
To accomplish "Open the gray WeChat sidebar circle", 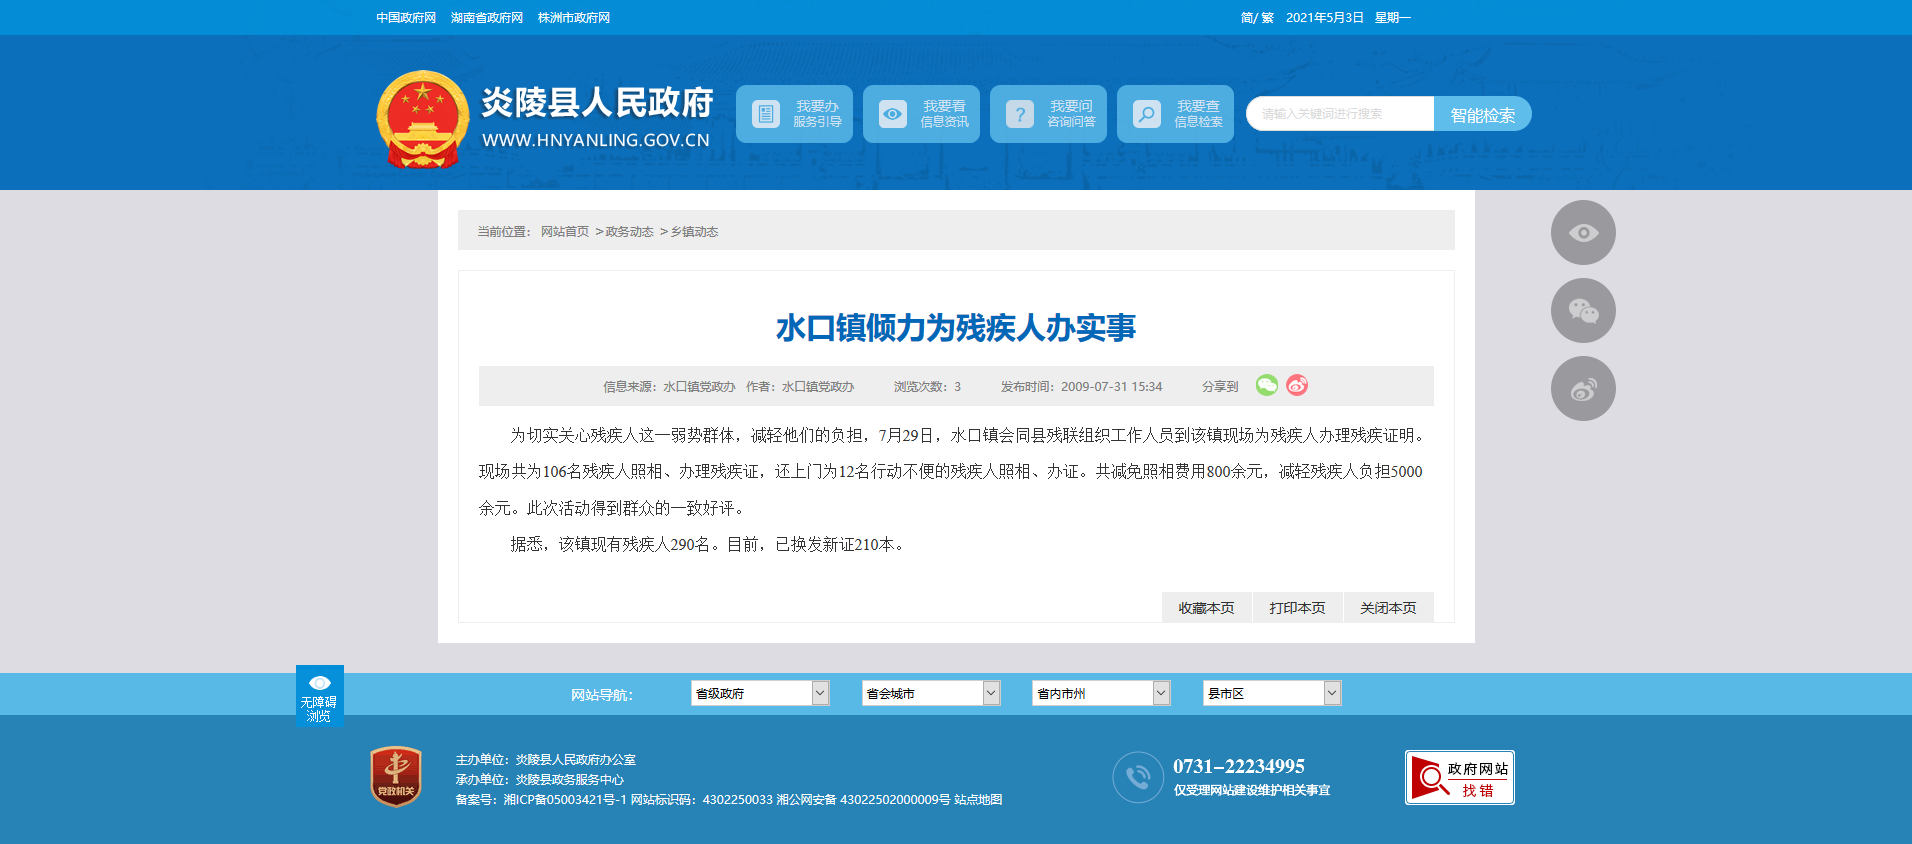I will [x=1583, y=311].
